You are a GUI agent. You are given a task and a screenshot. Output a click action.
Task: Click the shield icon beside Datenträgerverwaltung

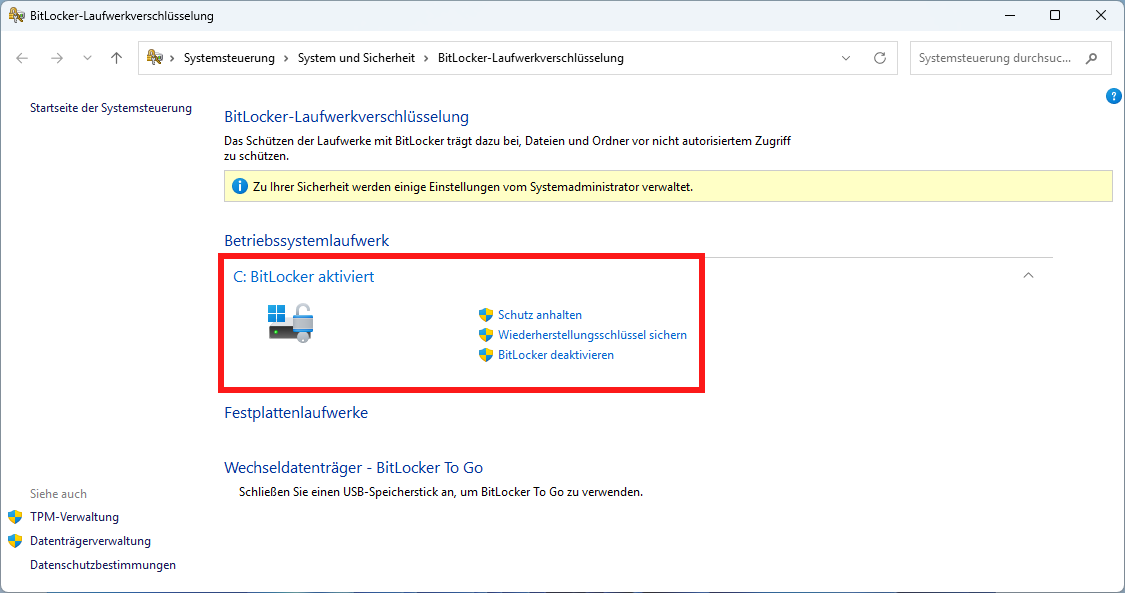[x=15, y=541]
